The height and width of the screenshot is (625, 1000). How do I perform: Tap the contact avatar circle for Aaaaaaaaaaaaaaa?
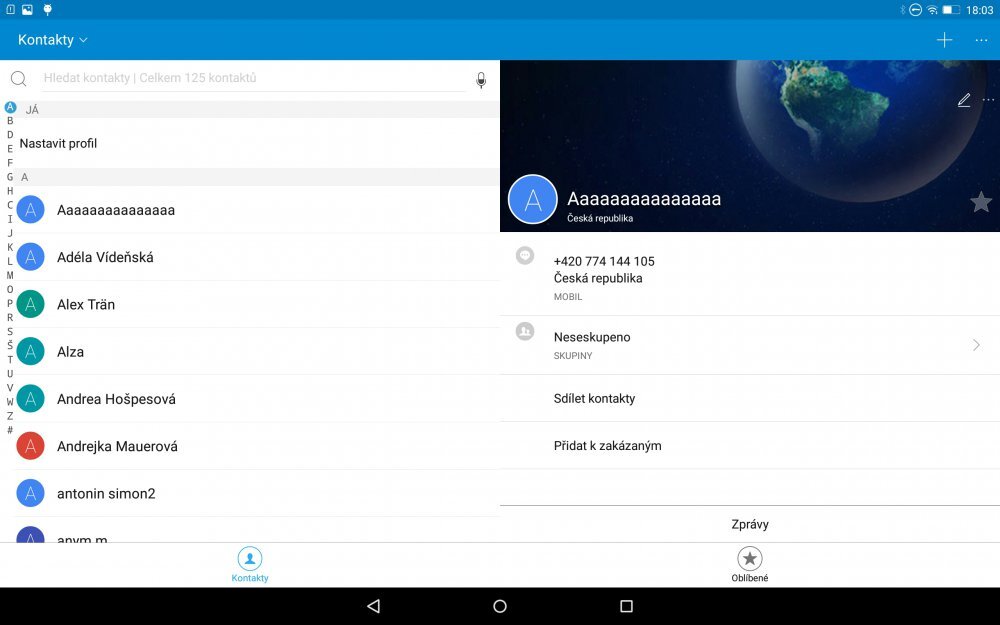pyautogui.click(x=532, y=199)
